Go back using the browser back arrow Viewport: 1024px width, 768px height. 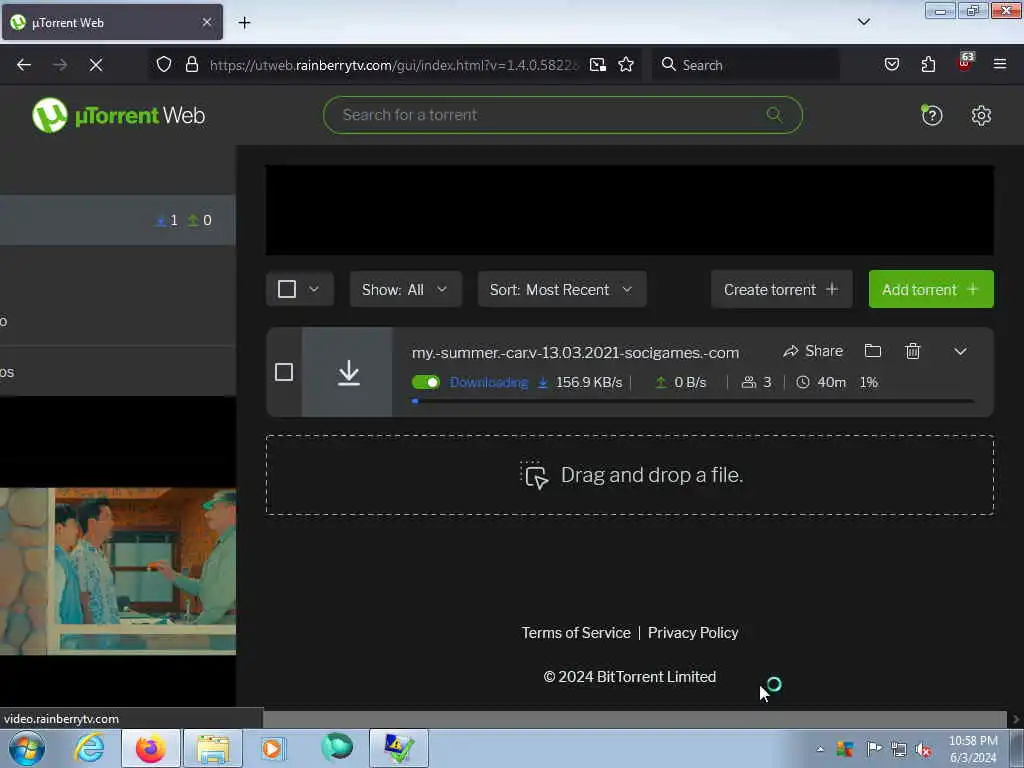click(24, 65)
